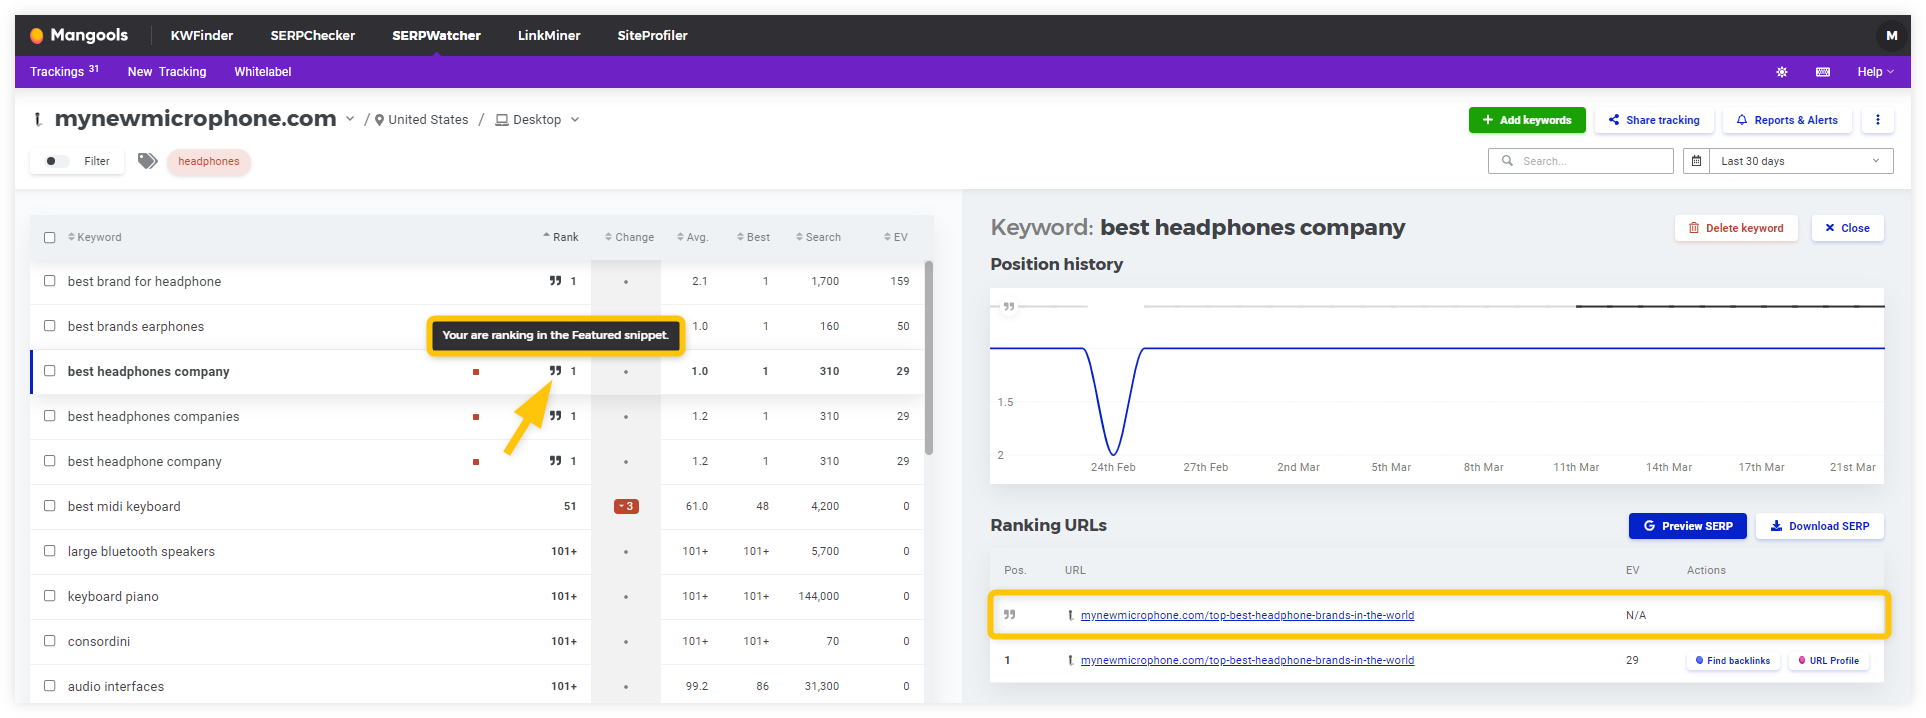Click the quote icon on the position history chart
The width and height of the screenshot is (1926, 718).
point(1009,307)
